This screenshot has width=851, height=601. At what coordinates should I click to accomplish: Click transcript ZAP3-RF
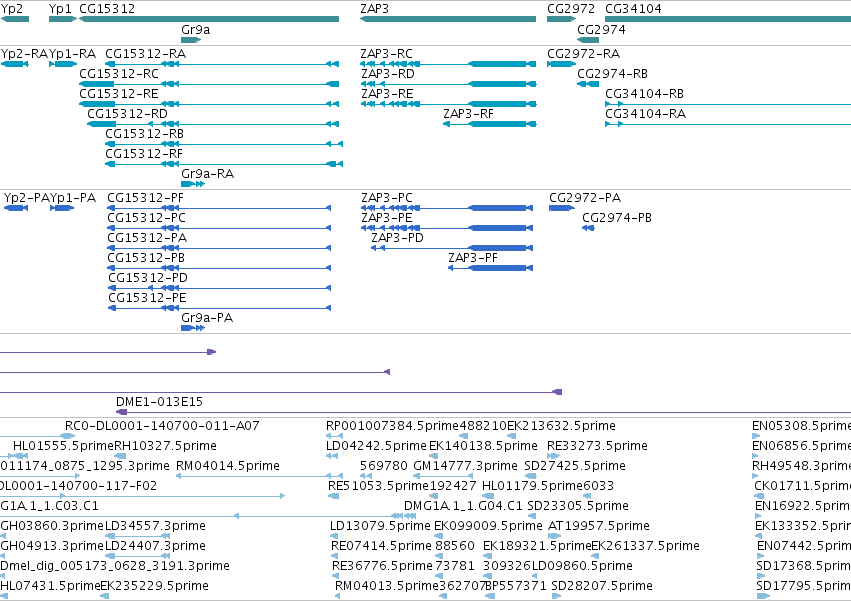point(490,124)
